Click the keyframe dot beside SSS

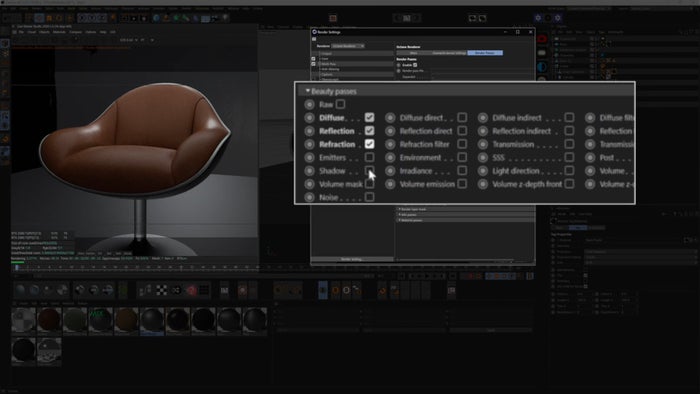click(x=483, y=158)
